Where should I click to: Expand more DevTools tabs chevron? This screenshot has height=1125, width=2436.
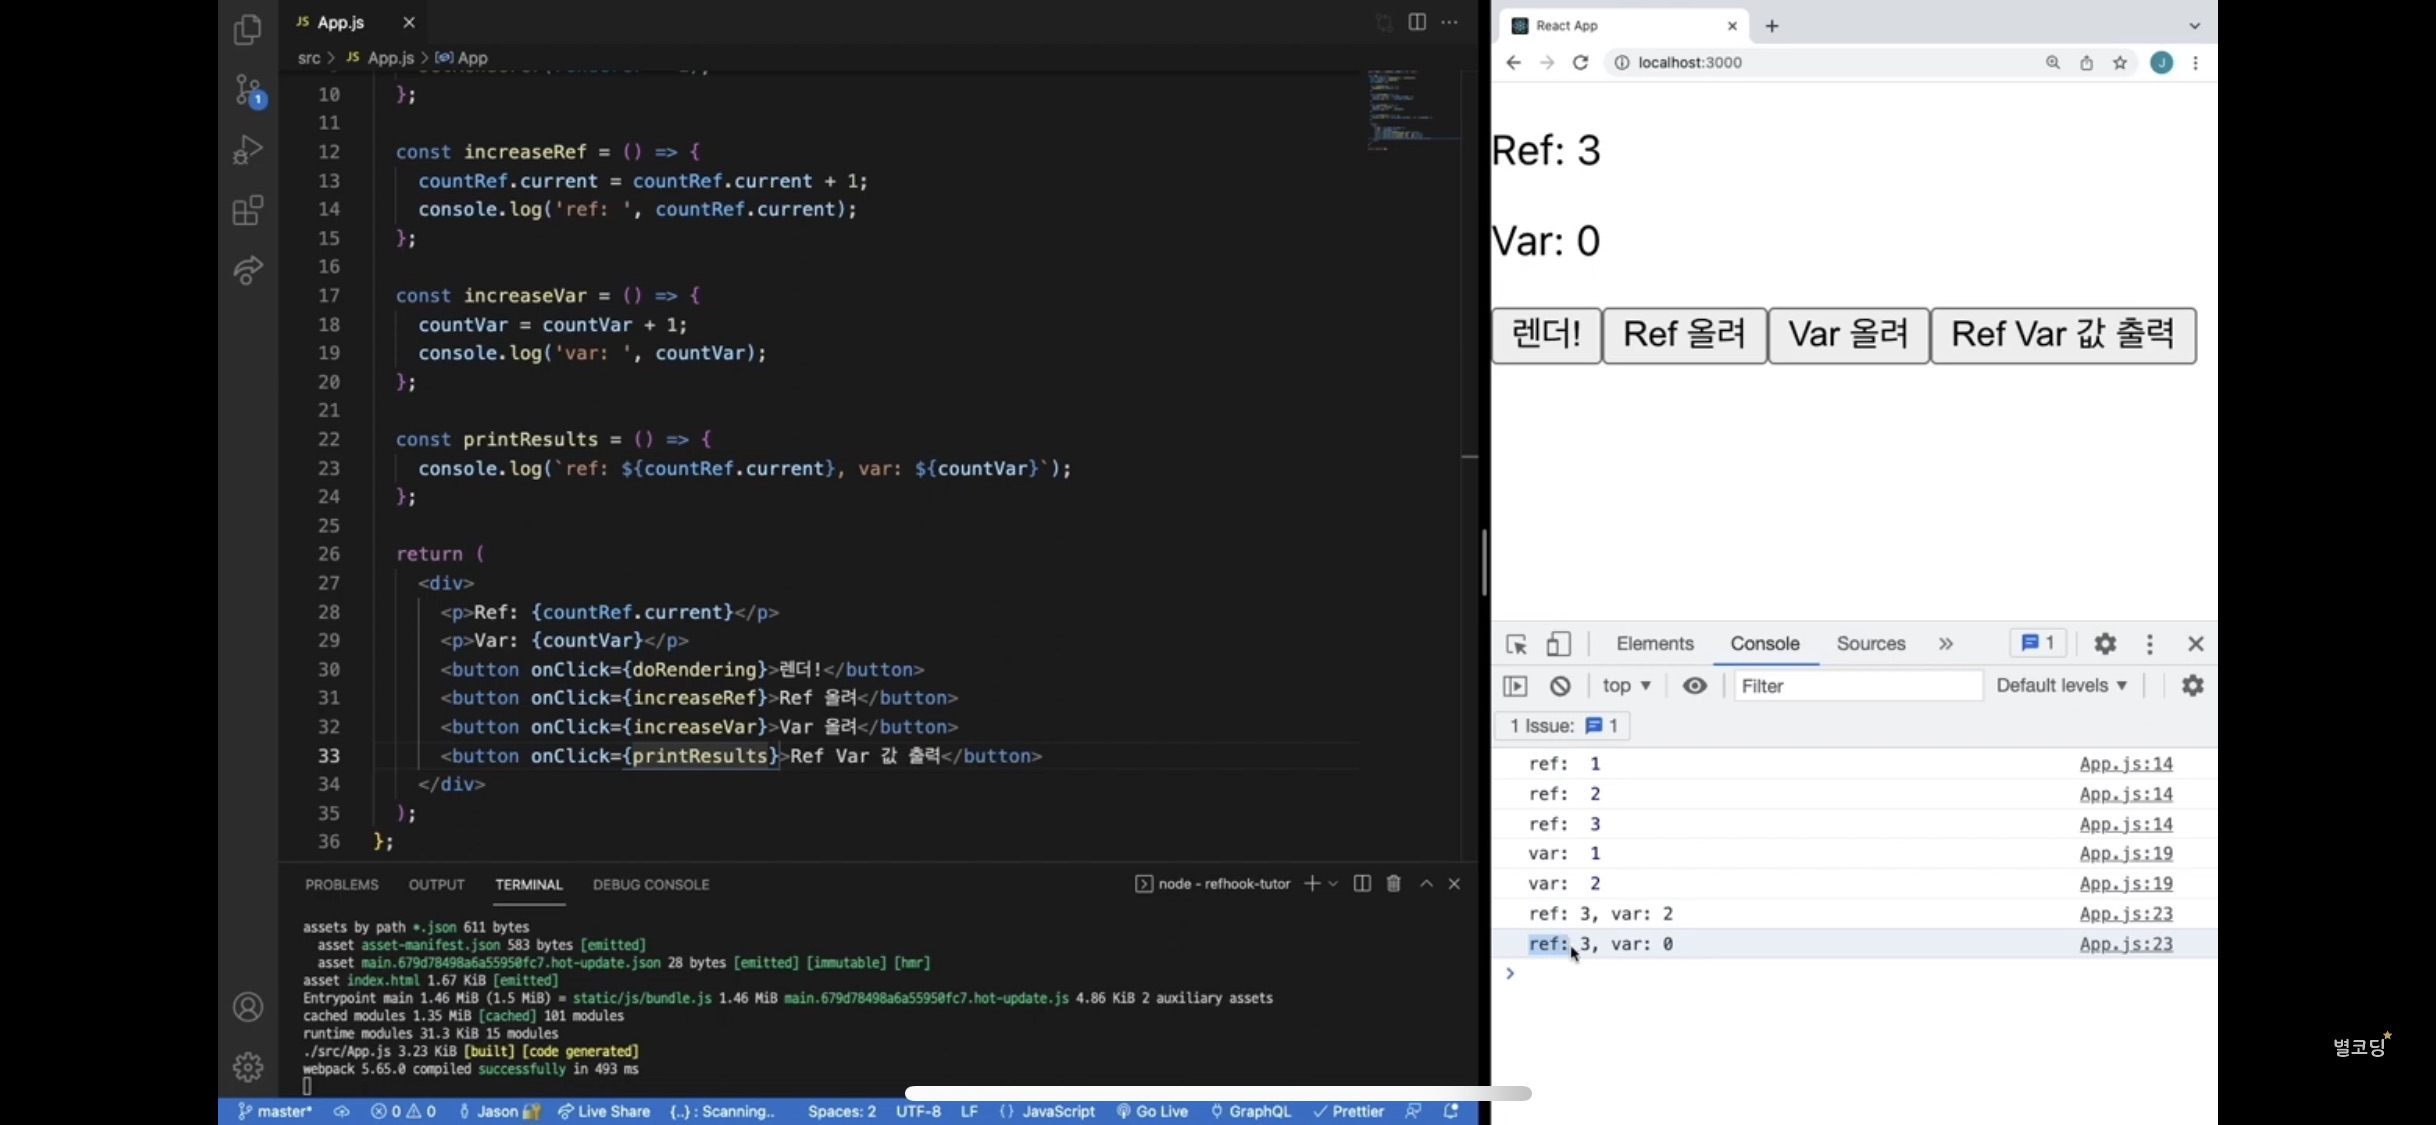1945,644
